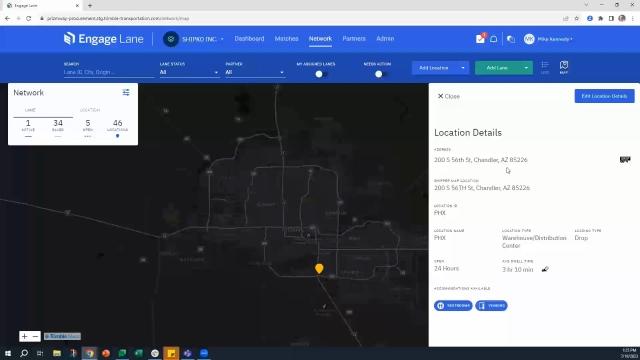The image size is (640, 360).
Task: Open the Partner filter dropdown
Action: 255,72
